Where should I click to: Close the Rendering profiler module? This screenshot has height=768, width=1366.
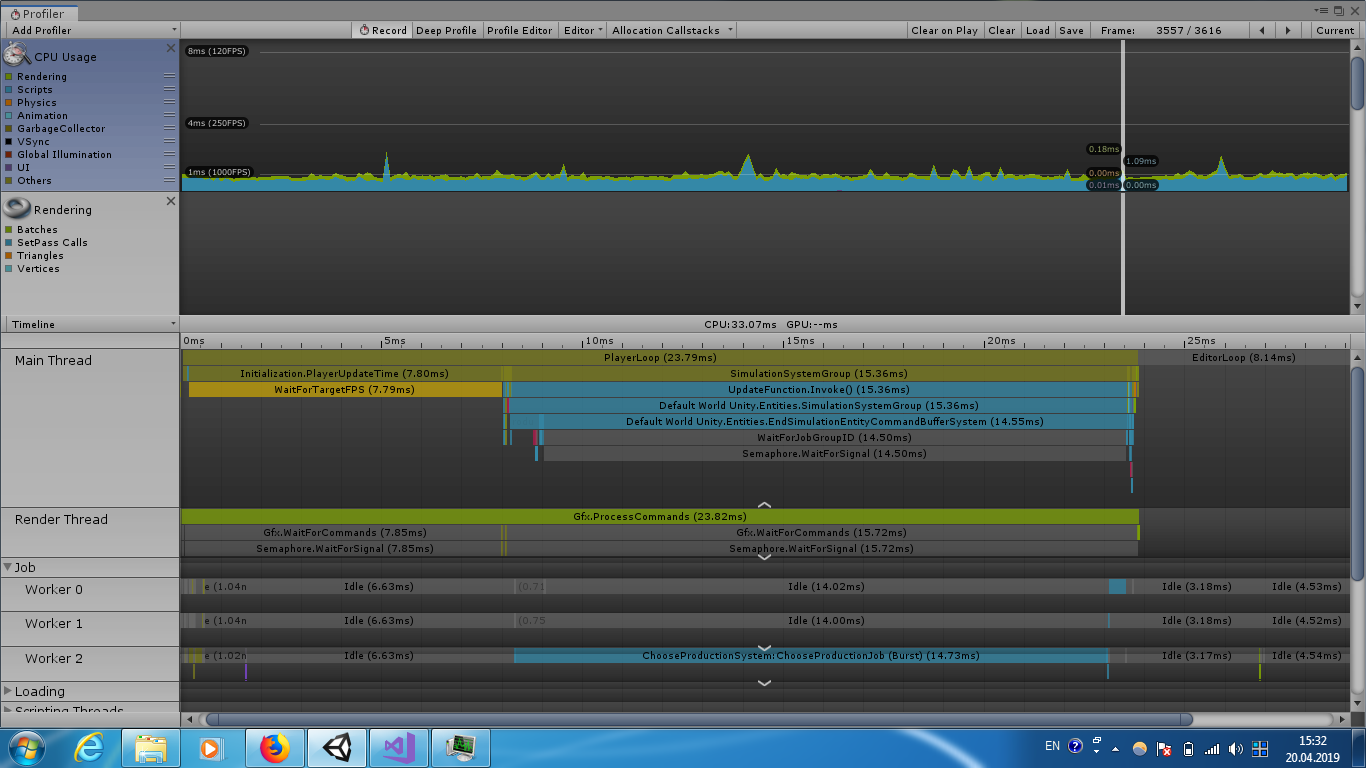[x=170, y=201]
